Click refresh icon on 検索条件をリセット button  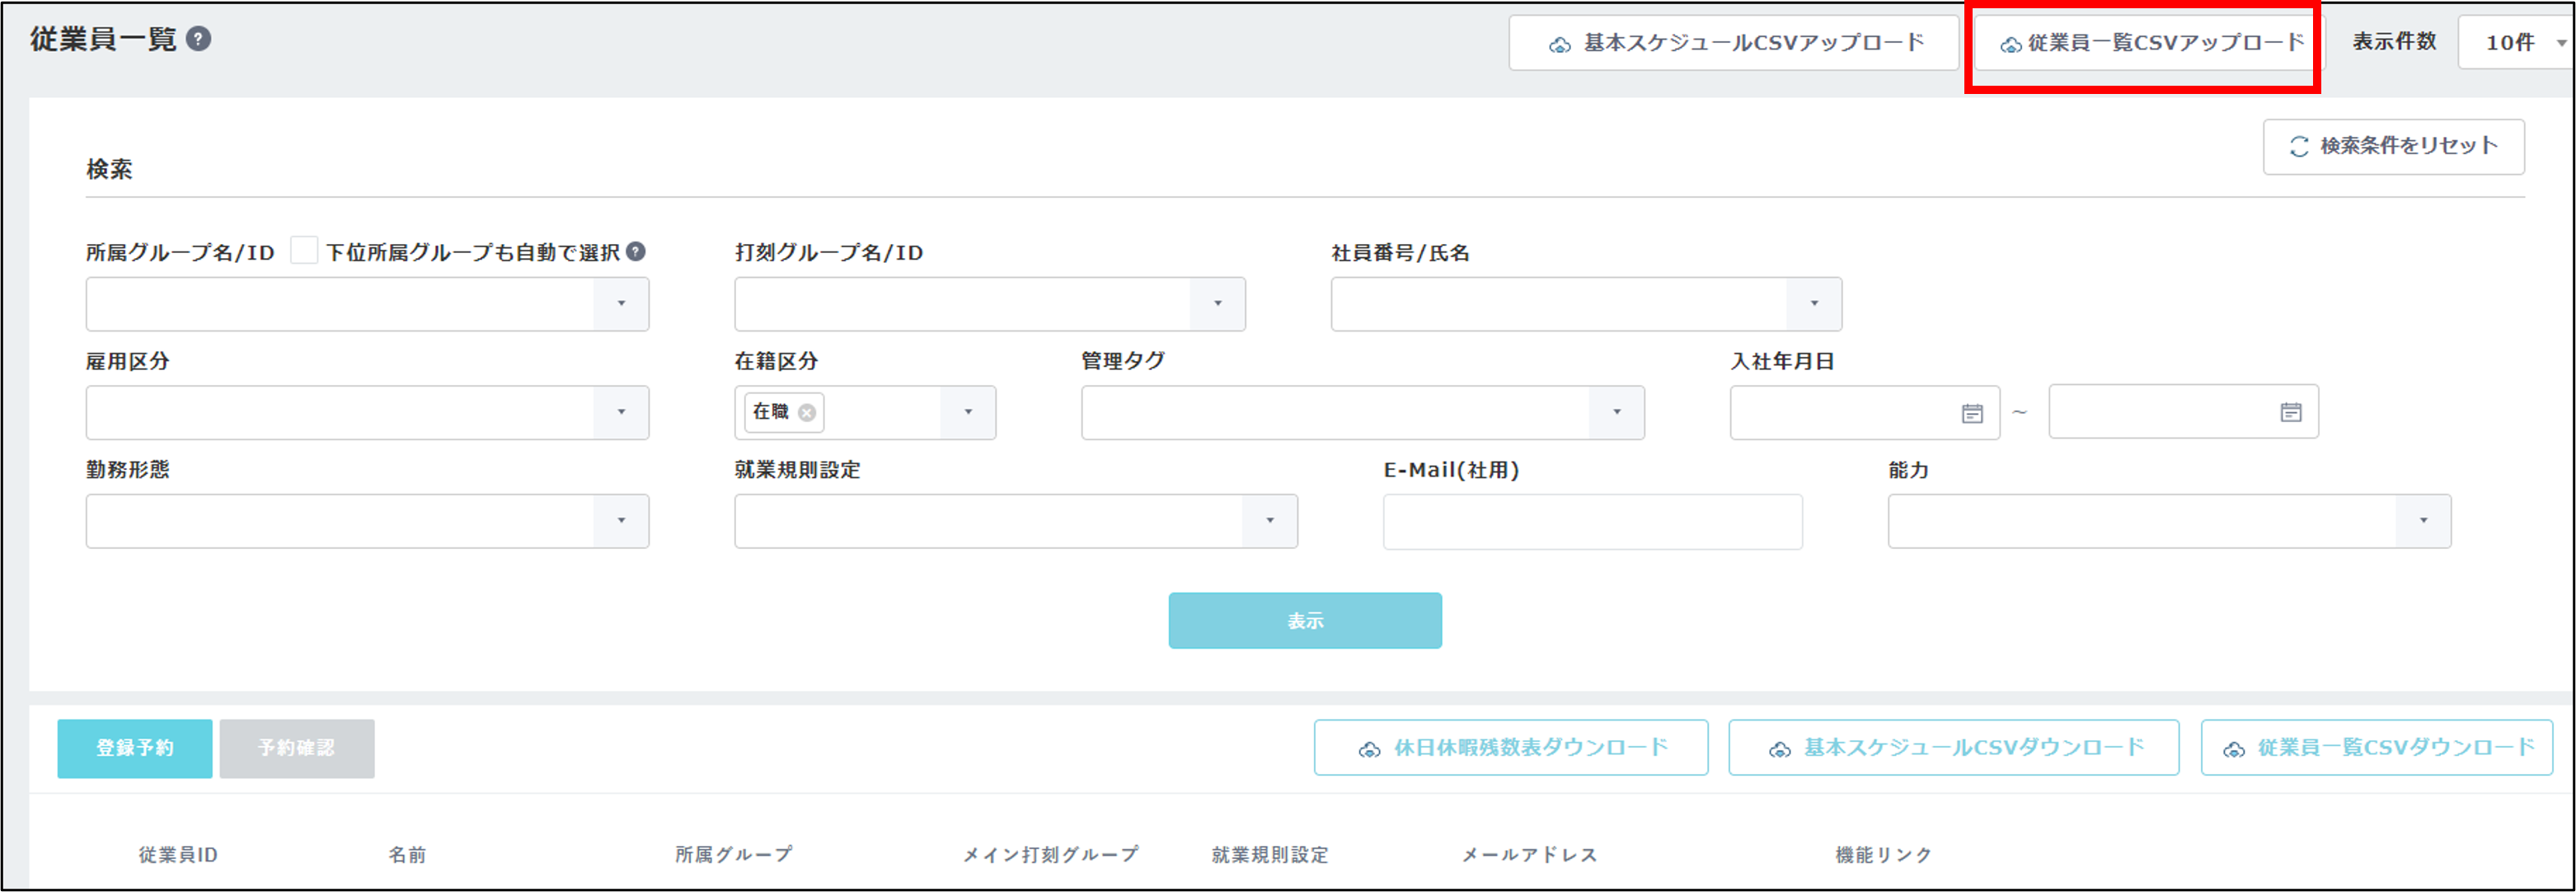click(x=2299, y=147)
